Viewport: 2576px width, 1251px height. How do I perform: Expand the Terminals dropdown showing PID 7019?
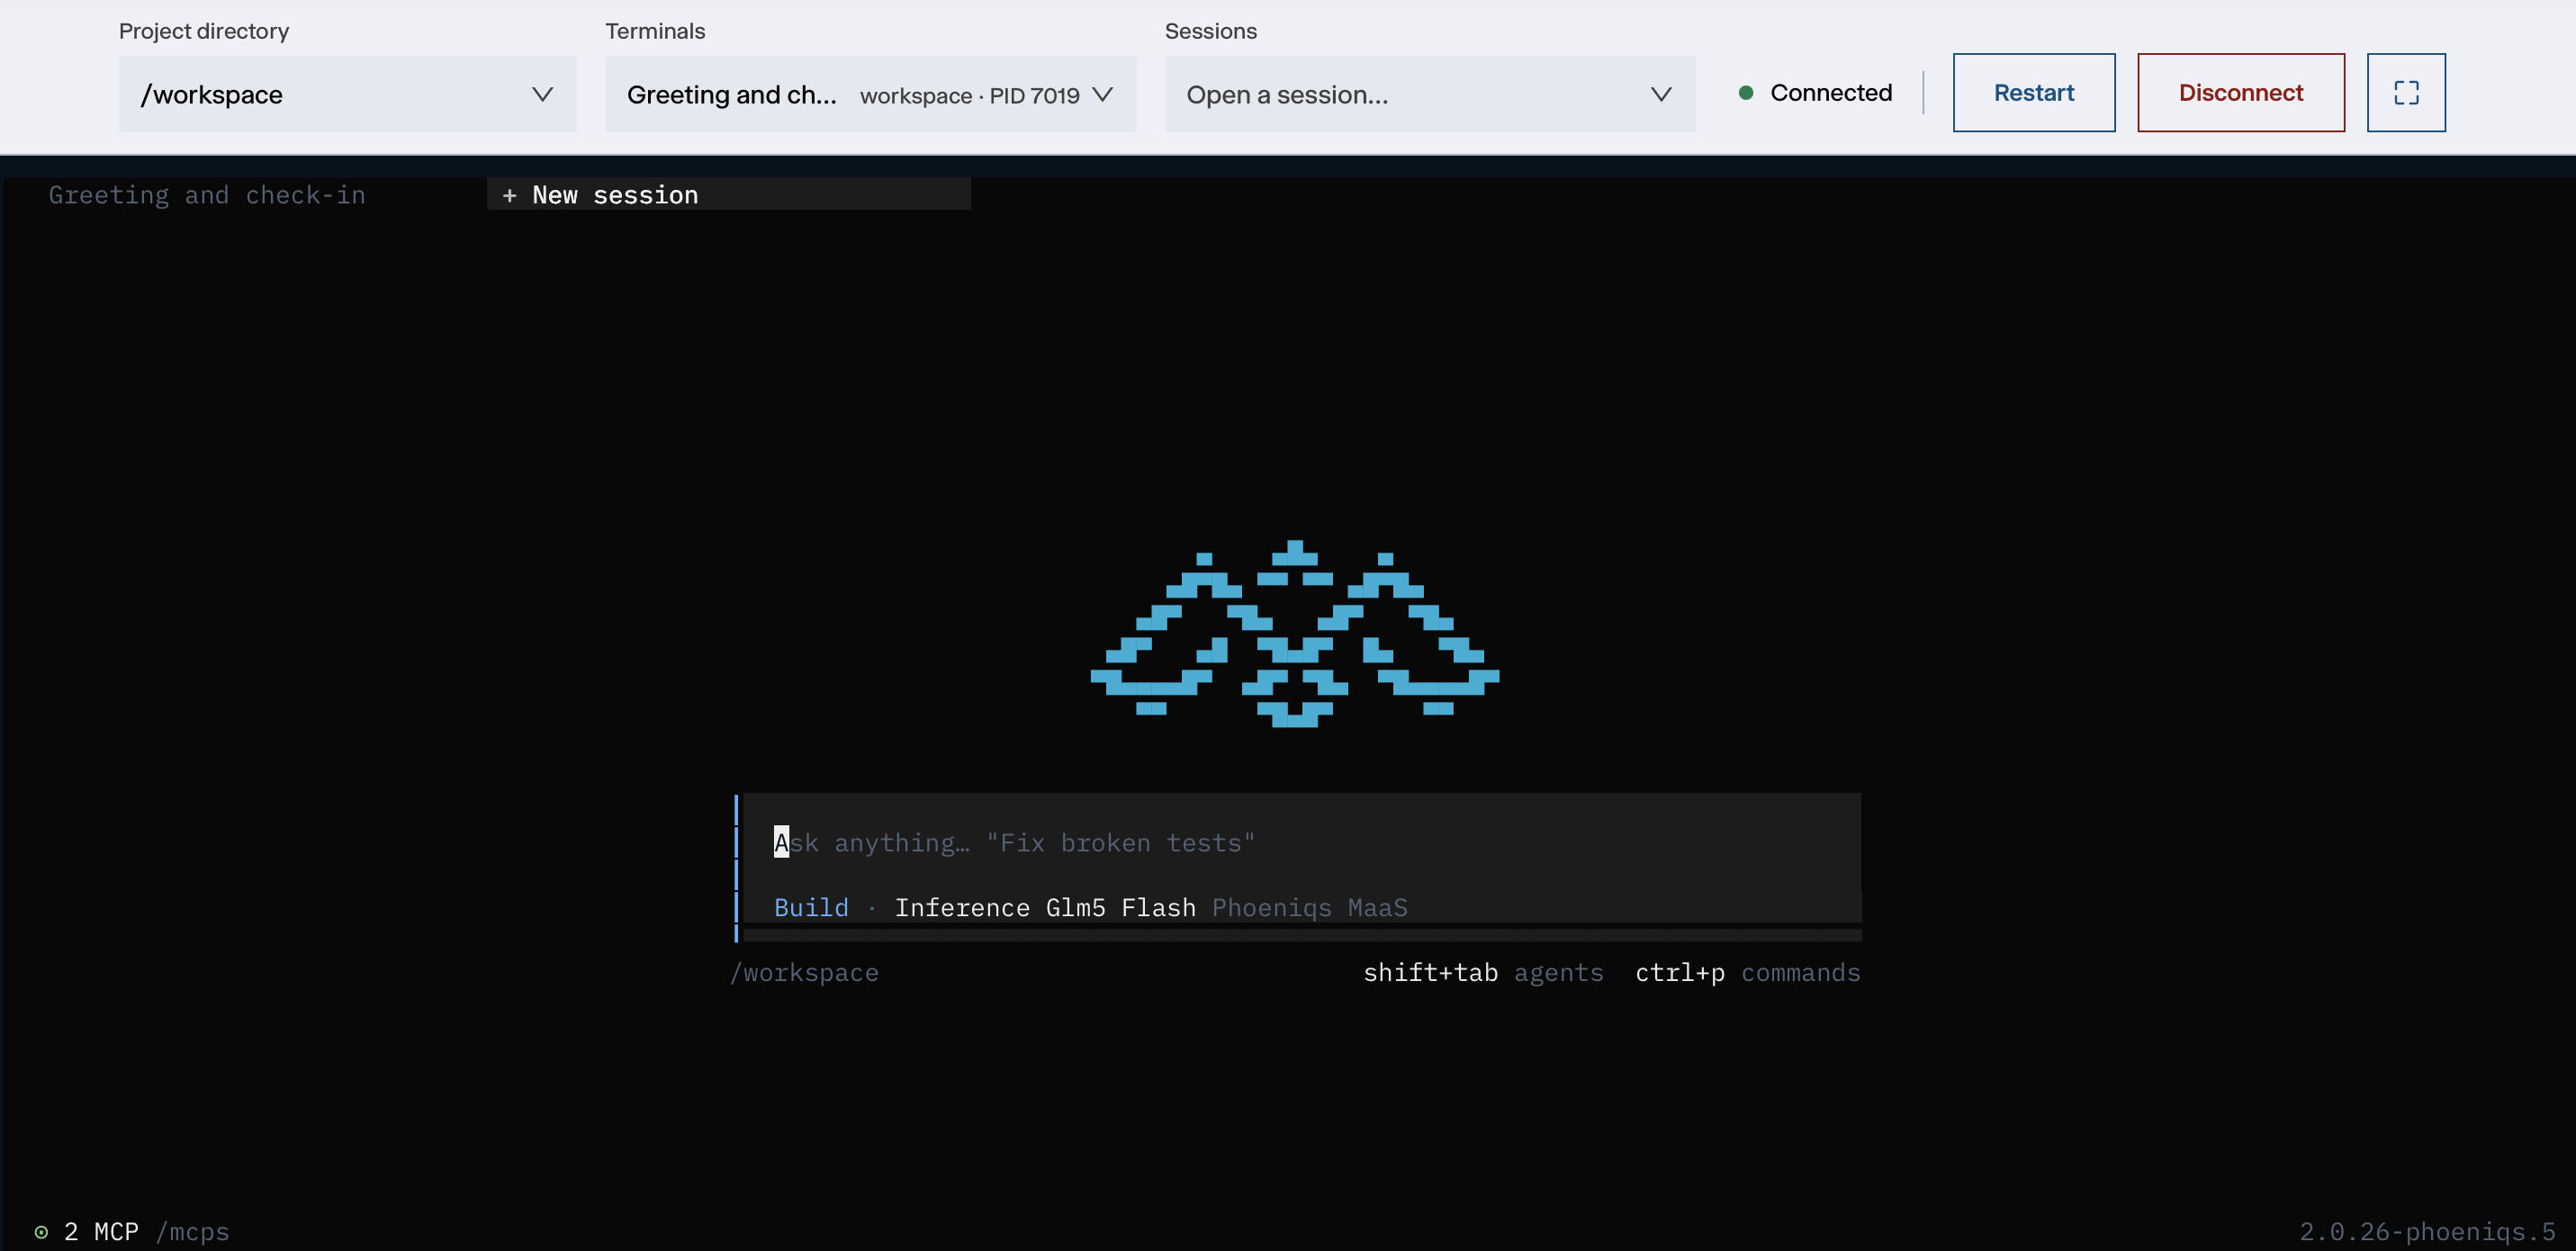point(870,94)
